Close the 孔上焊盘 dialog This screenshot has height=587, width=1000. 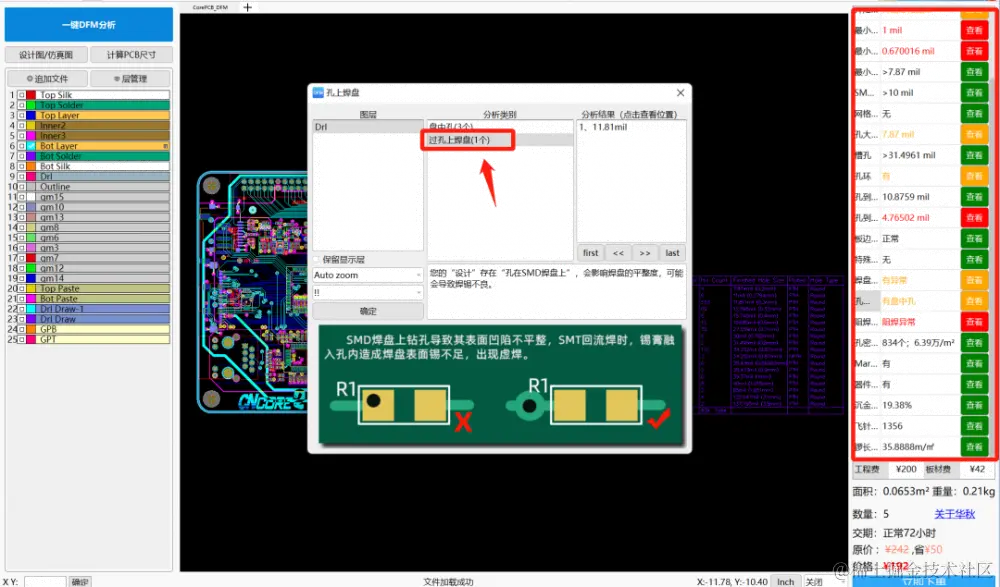(680, 93)
